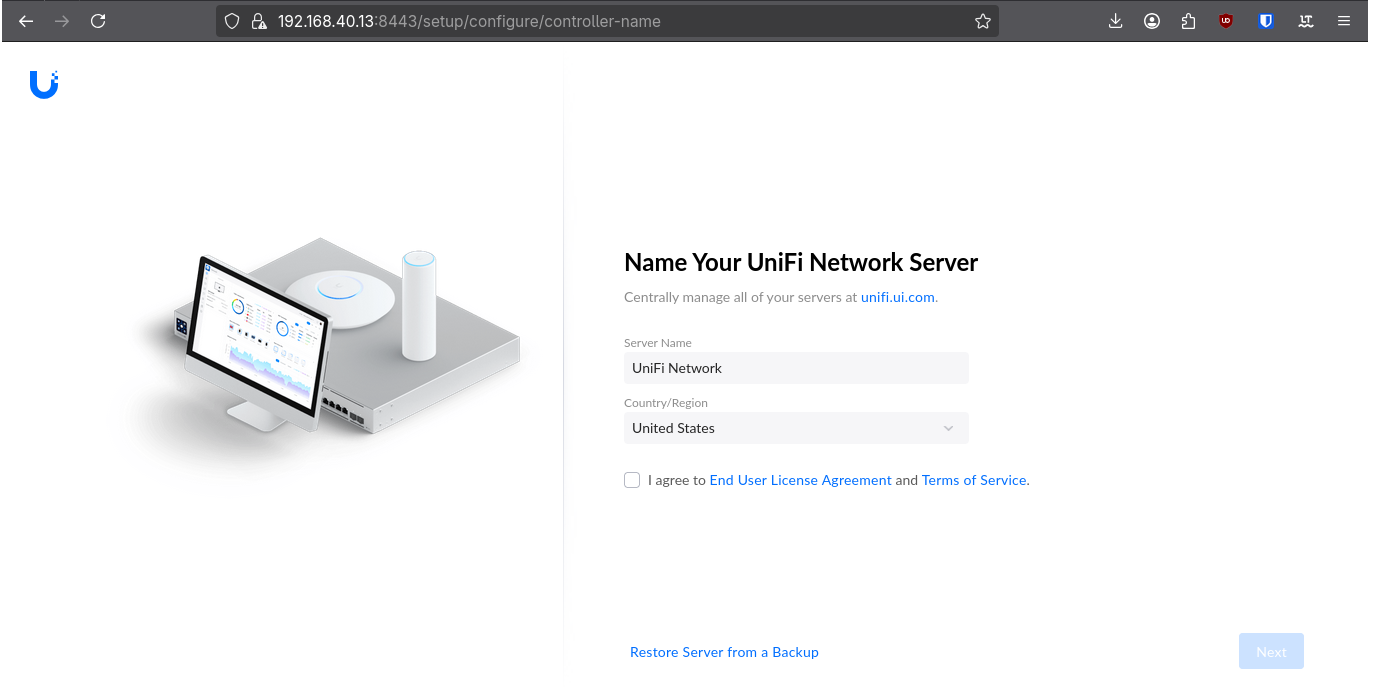Open the Terms of Service link

coord(974,480)
